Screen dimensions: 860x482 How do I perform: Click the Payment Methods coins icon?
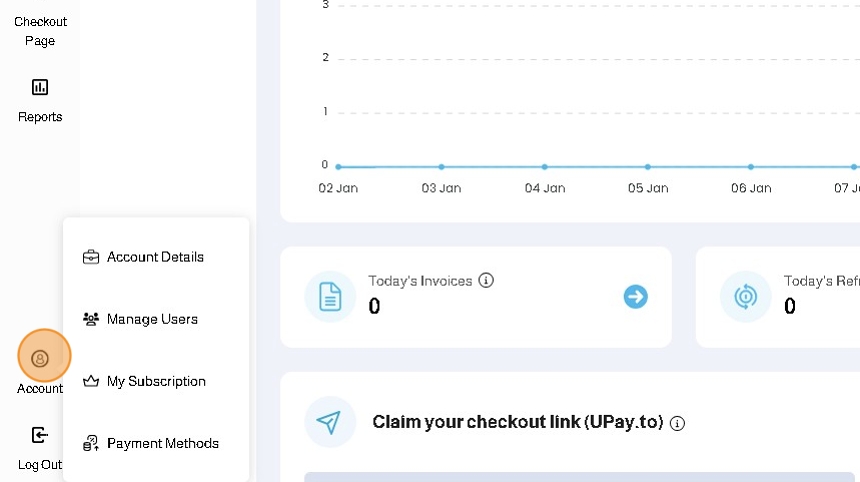coord(91,443)
